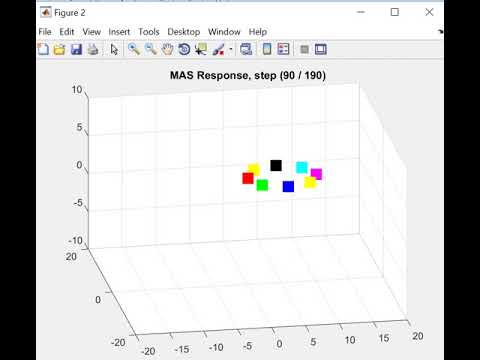
Task: Open the File menu
Action: [x=45, y=32]
